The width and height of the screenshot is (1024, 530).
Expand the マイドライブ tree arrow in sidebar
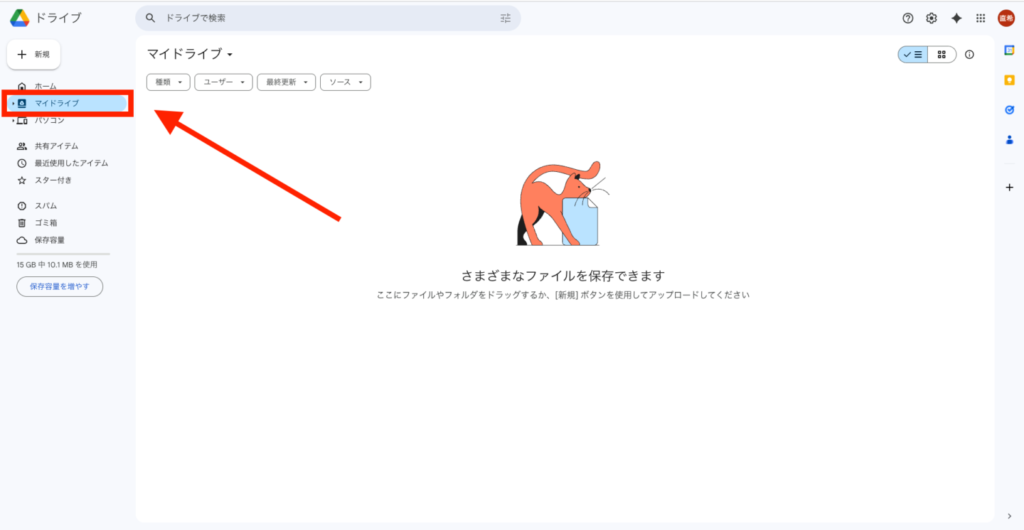(12, 103)
